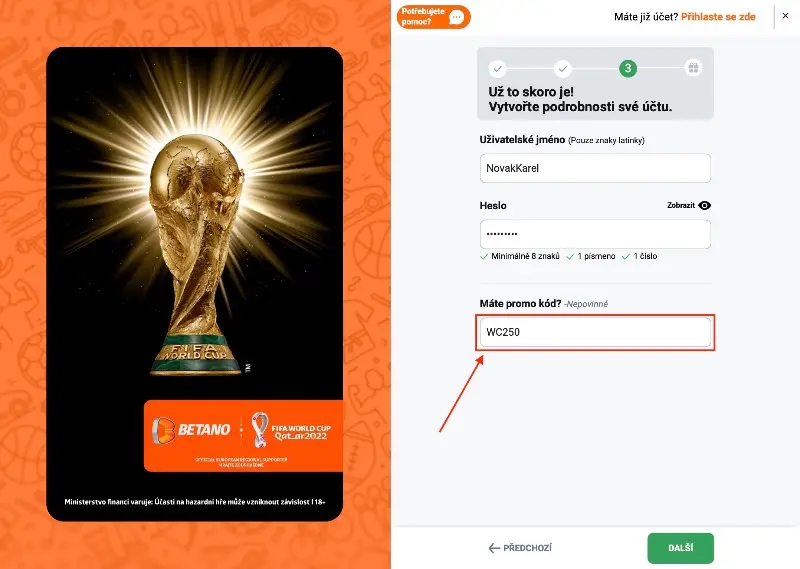Close the registration dialog with X
This screenshot has height=569, width=800.
[785, 16]
